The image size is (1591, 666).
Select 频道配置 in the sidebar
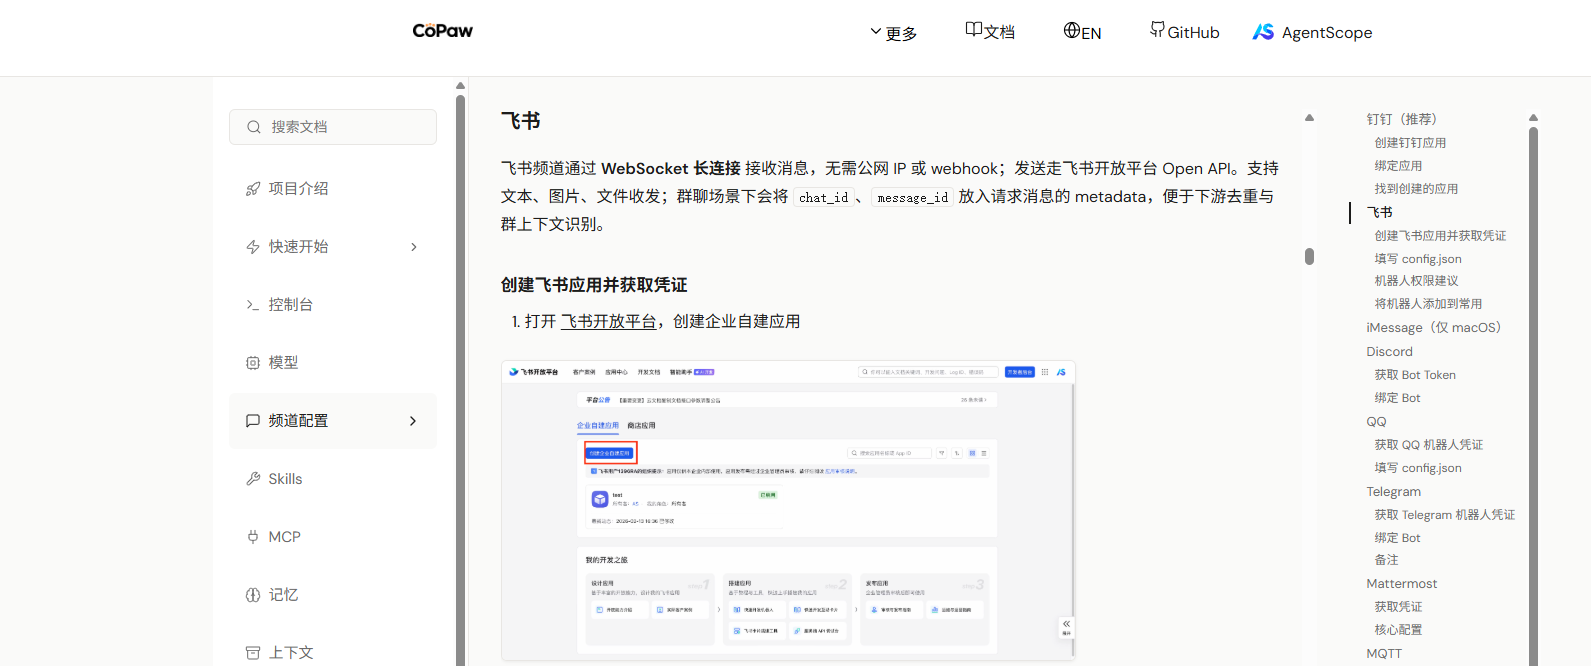(x=333, y=420)
